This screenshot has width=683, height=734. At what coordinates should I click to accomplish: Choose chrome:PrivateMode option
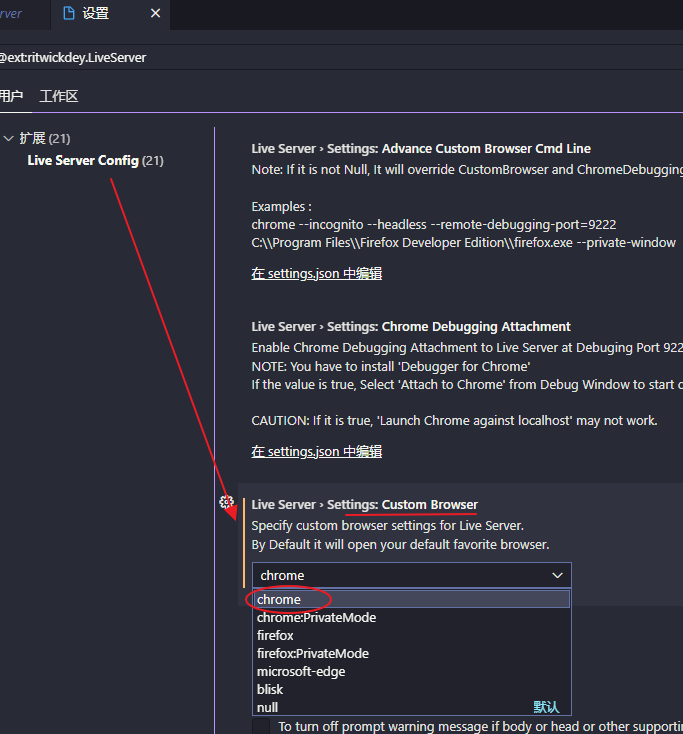click(x=316, y=617)
